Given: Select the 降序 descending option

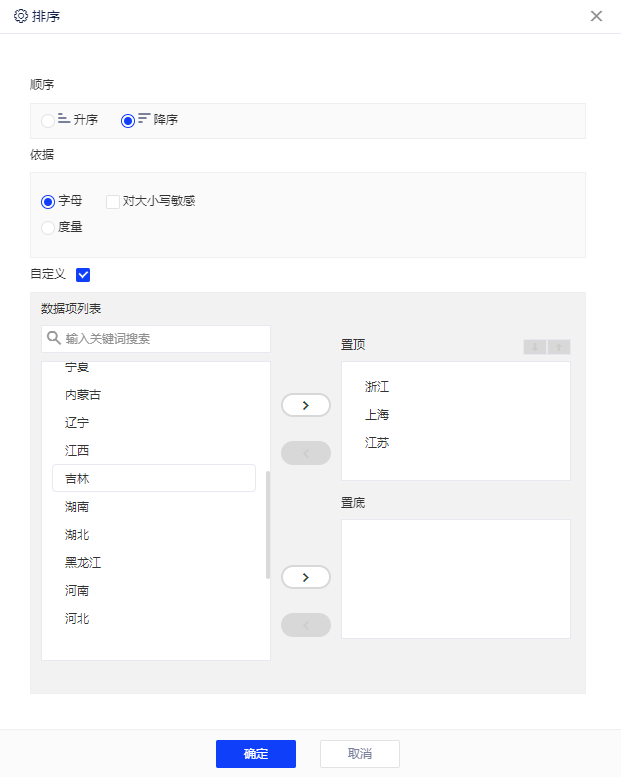Looking at the screenshot, I should pos(128,121).
